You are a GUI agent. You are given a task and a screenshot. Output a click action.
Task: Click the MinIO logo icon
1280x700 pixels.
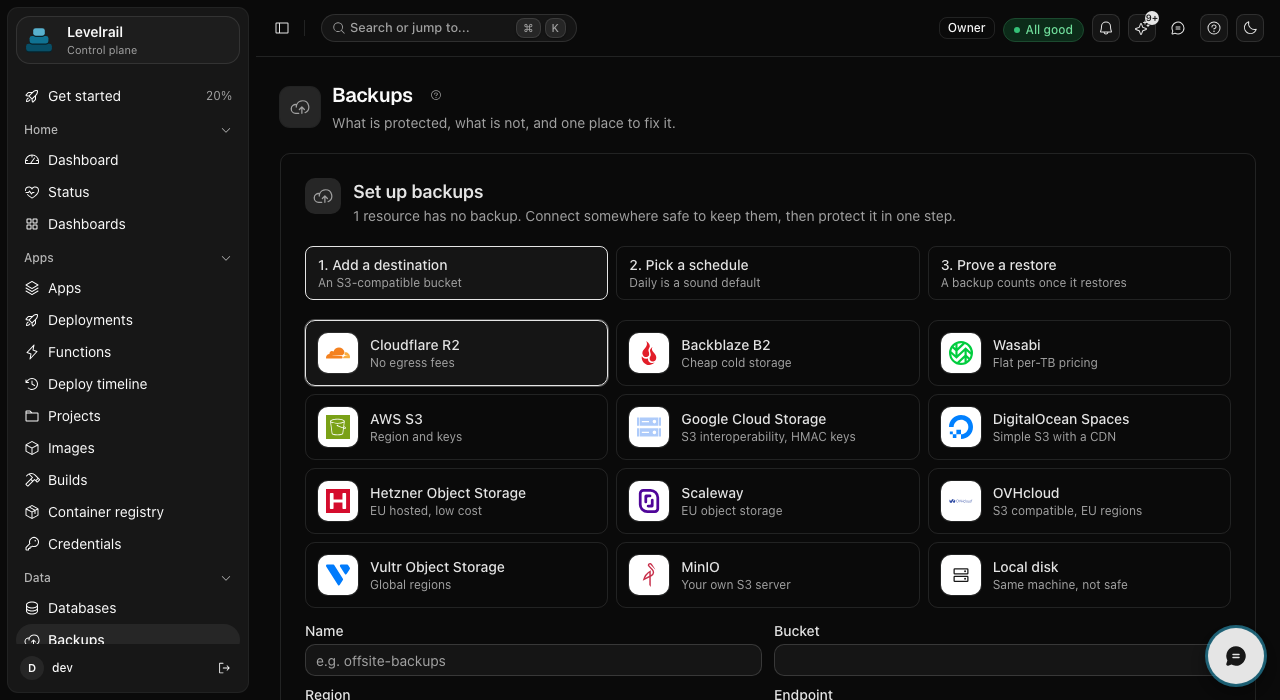point(649,575)
